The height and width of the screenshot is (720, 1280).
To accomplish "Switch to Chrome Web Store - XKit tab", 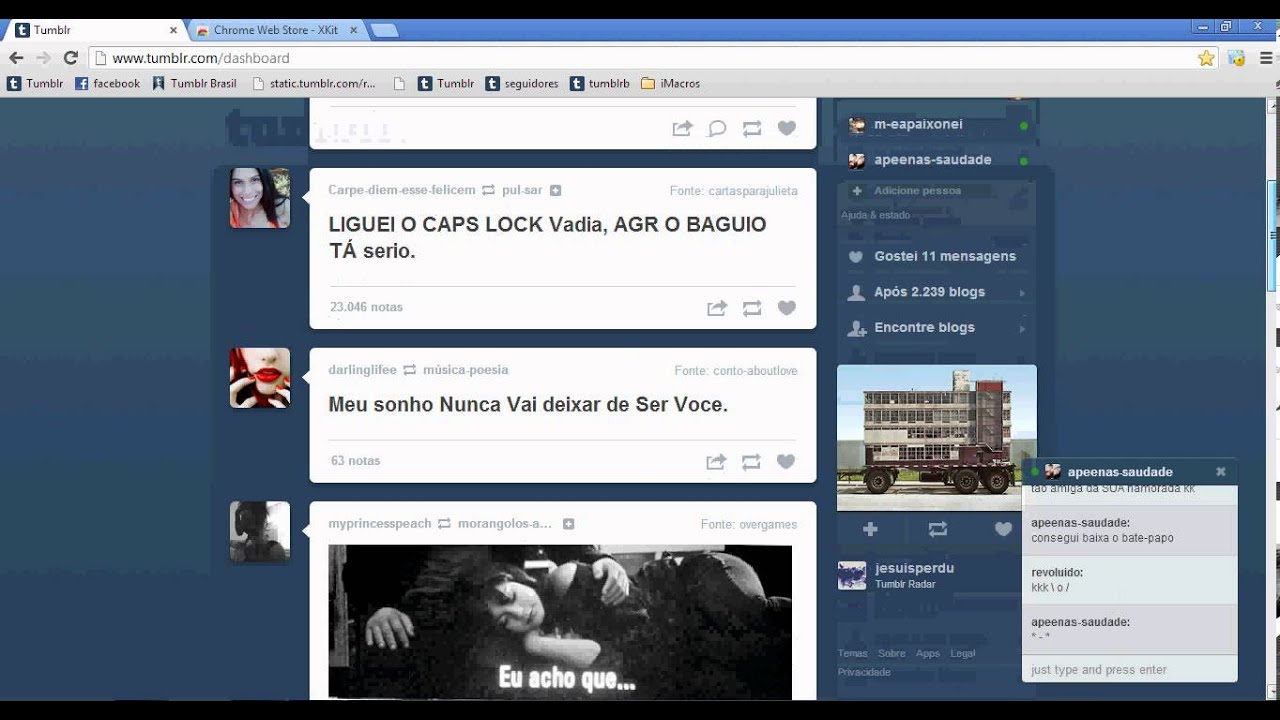I will pos(277,30).
